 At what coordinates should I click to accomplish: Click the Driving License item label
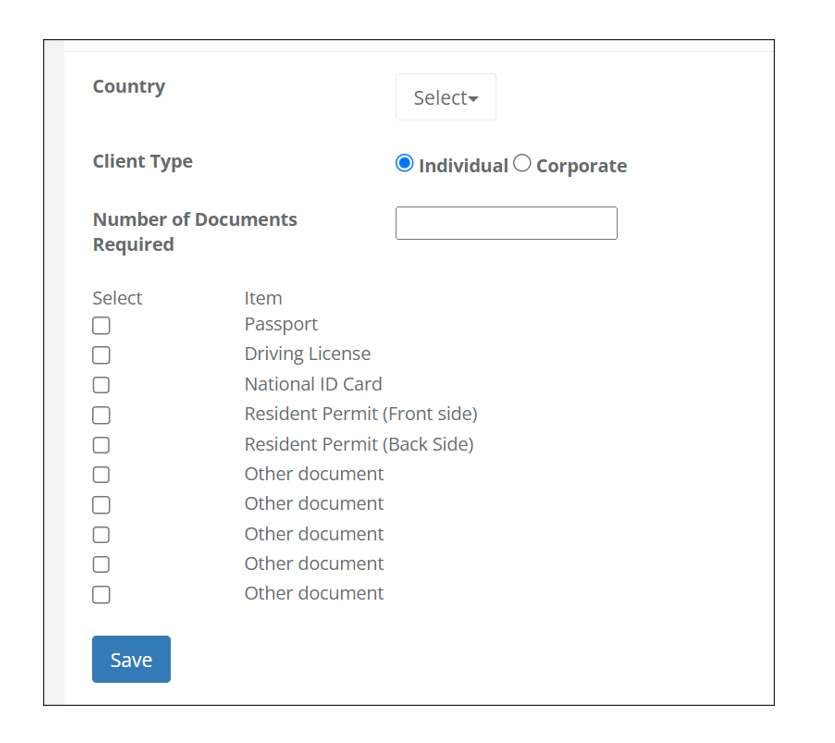[307, 354]
